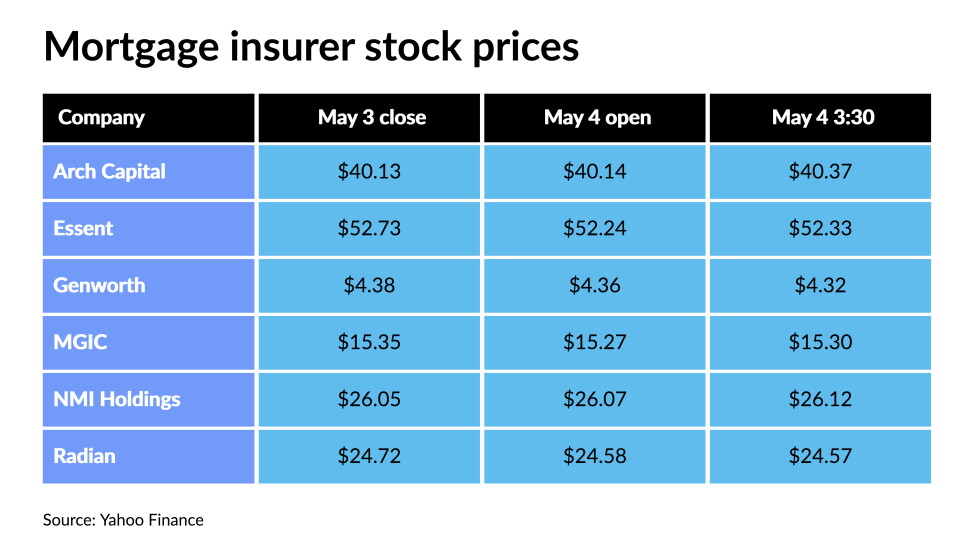Click the May 4 open header
This screenshot has width=978, height=550.
click(x=594, y=118)
